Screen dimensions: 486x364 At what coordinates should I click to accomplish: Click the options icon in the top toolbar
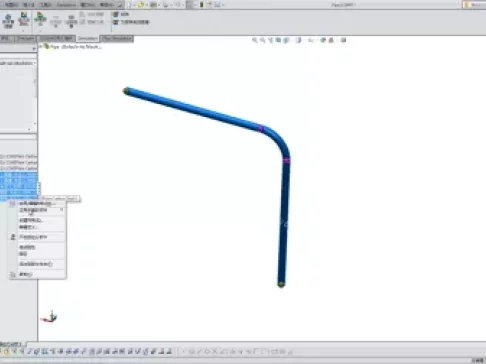click(217, 5)
